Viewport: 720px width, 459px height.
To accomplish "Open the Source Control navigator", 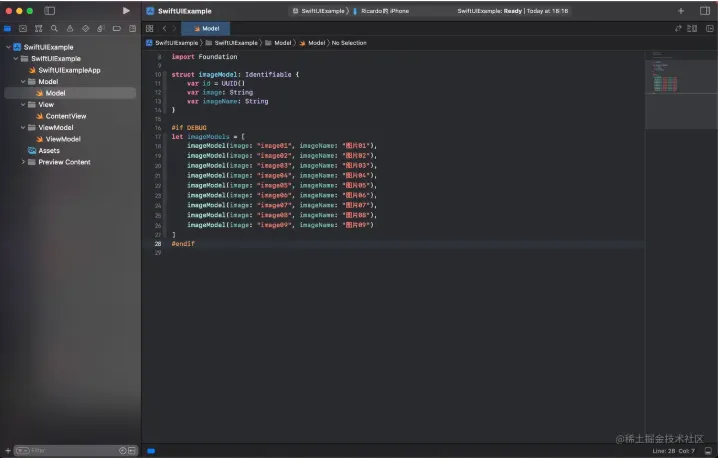I will 23,29.
